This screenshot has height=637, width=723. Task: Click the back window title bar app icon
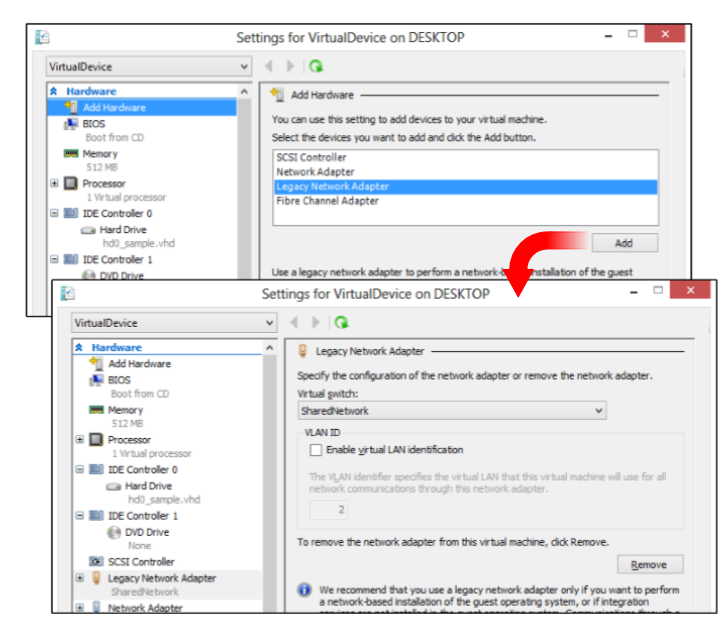42,37
